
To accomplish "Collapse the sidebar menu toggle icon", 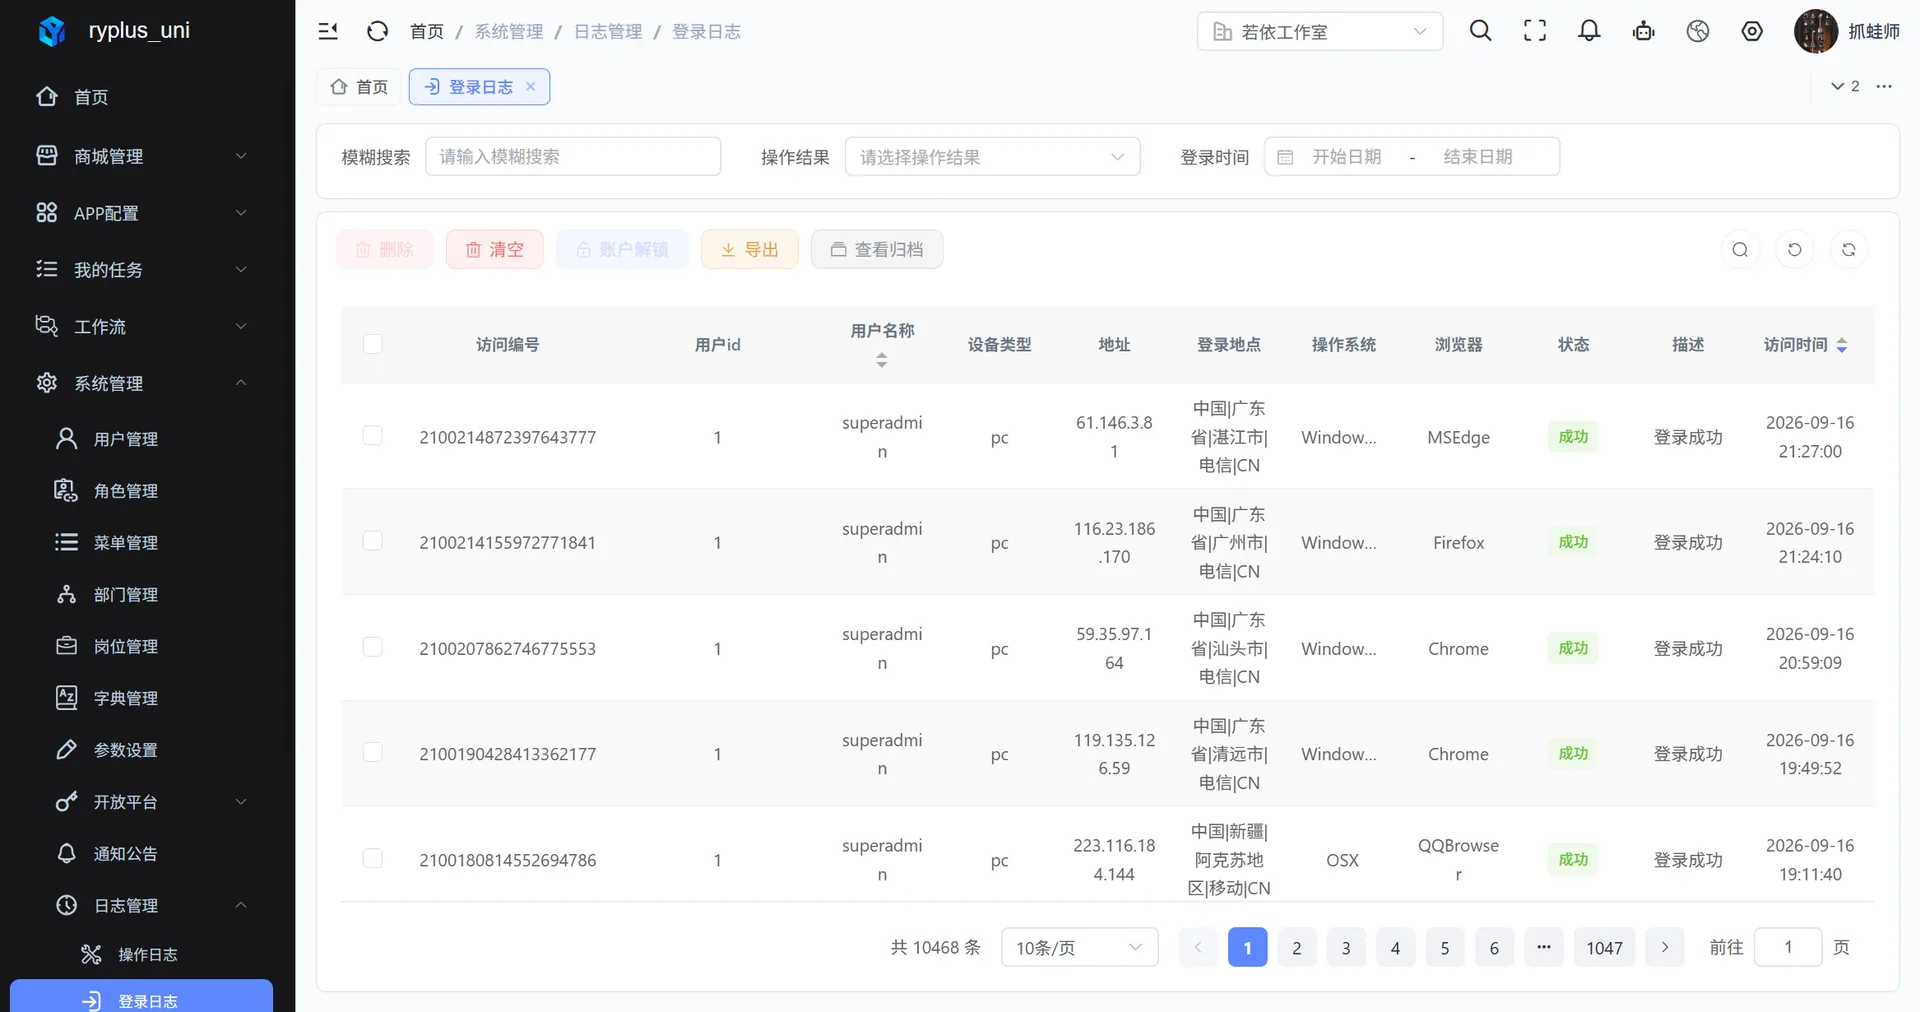I will [328, 31].
